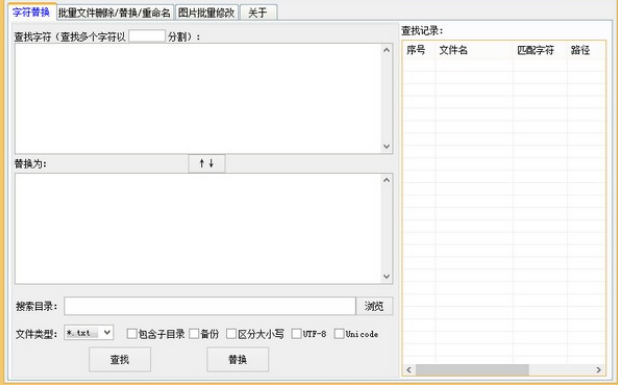Click left arrow of results horizontal scrollbar
This screenshot has width=618, height=385.
click(409, 370)
